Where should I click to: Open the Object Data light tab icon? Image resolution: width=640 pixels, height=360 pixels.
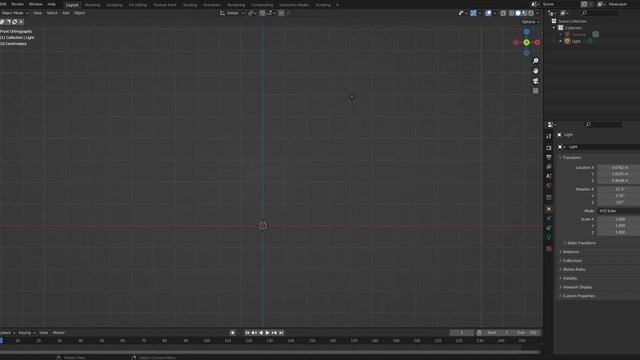click(549, 237)
